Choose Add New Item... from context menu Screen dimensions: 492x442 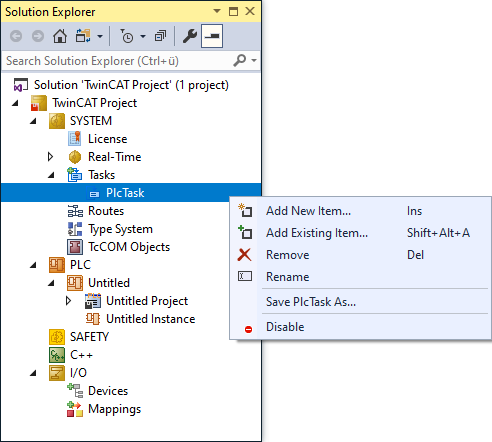pos(360,211)
